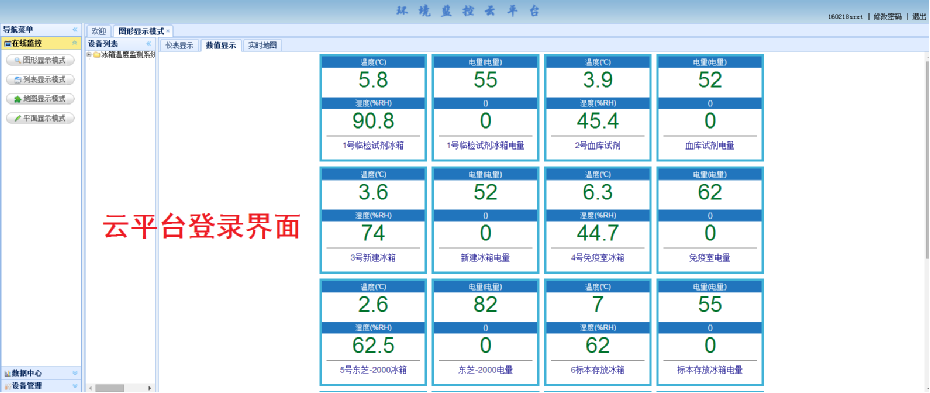
Task: Click the 1号临检试剂冰箱电量 card label
Action: coord(485,146)
